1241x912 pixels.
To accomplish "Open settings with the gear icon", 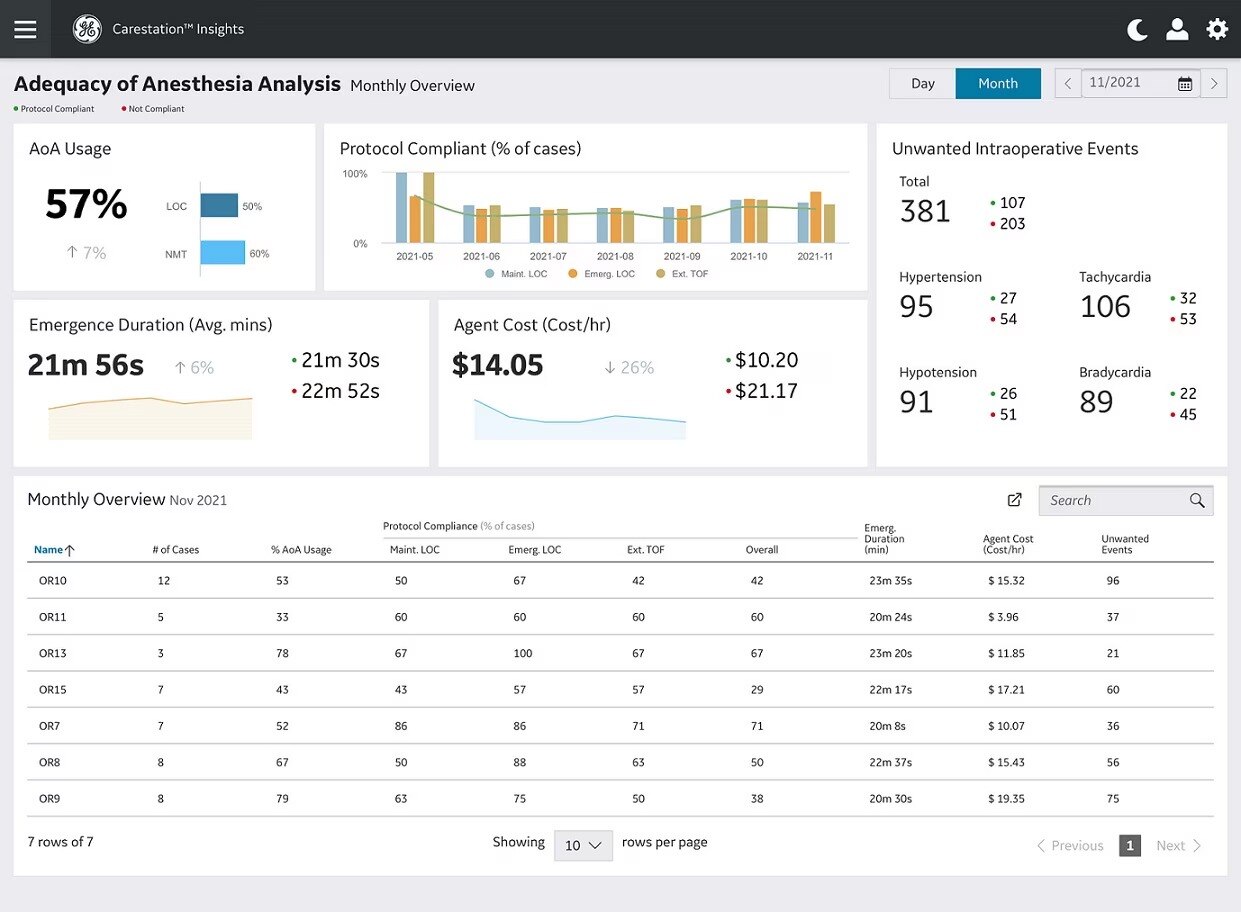I will 1217,29.
